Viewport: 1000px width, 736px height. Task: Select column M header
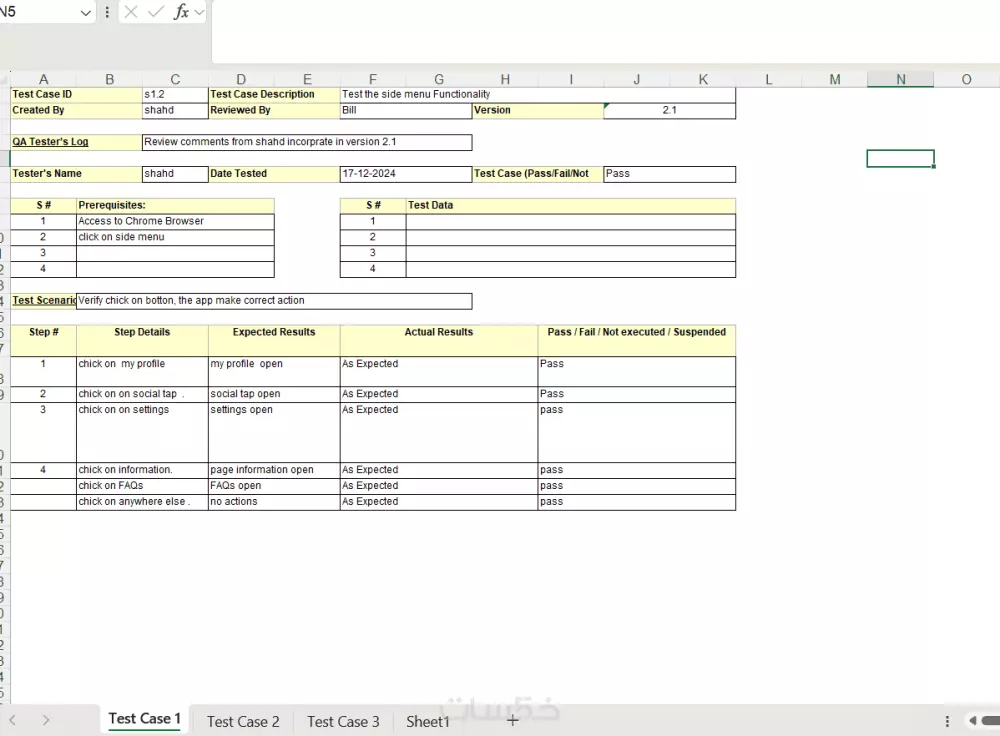point(835,79)
